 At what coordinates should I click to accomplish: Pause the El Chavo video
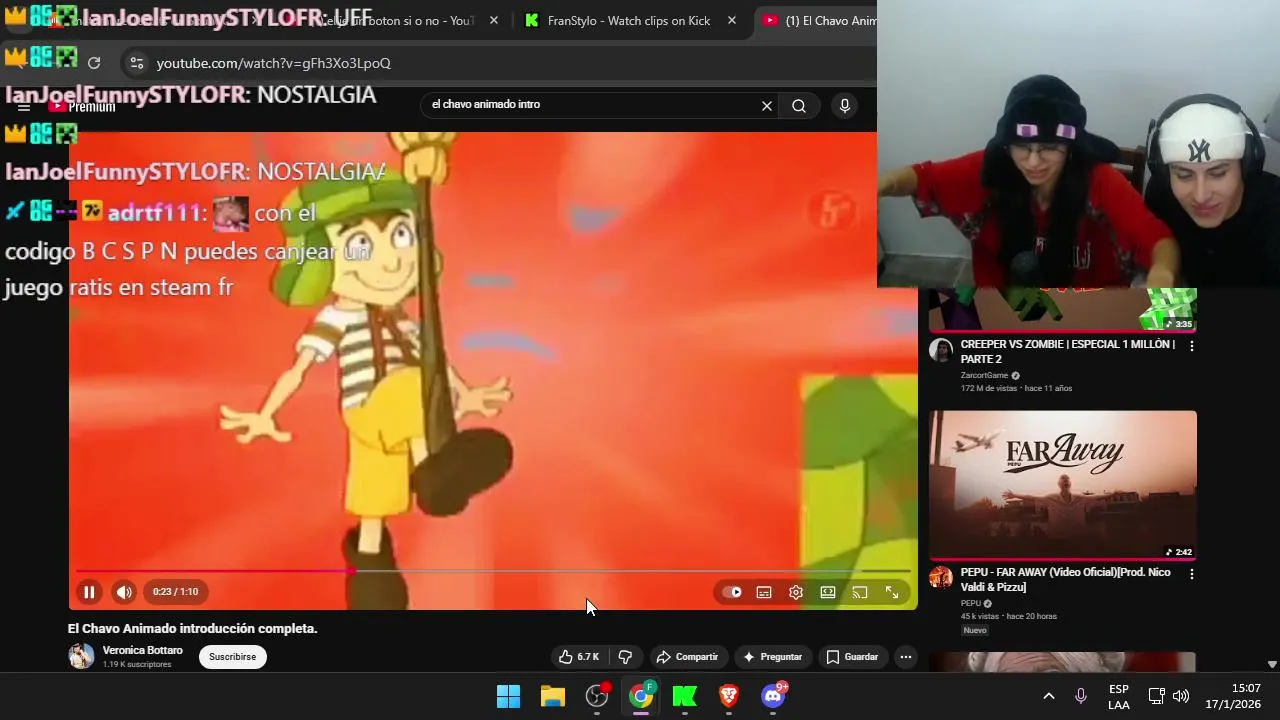[x=89, y=592]
